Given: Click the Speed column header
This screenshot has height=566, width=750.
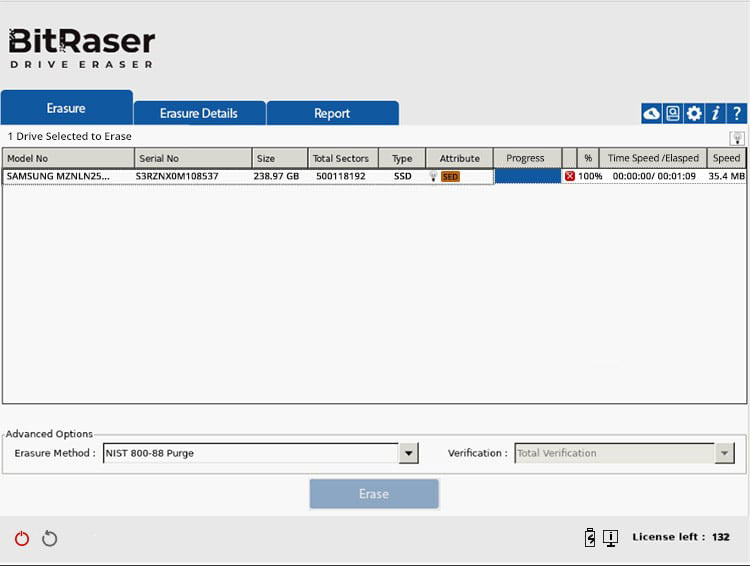Looking at the screenshot, I should tap(727, 158).
